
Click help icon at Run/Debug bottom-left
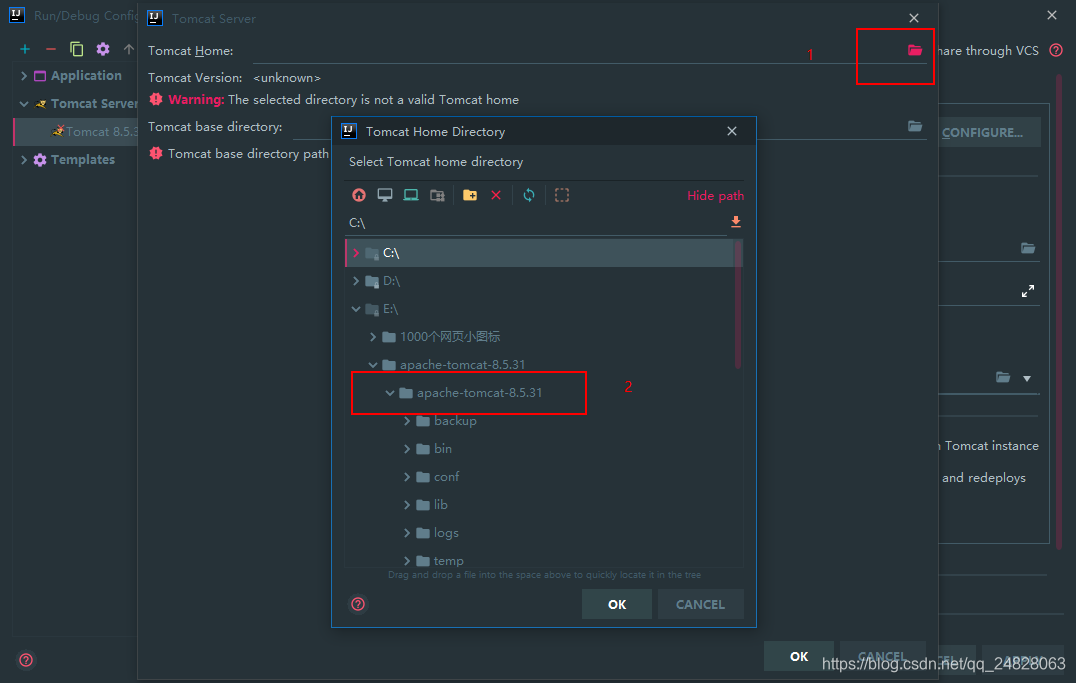click(26, 660)
